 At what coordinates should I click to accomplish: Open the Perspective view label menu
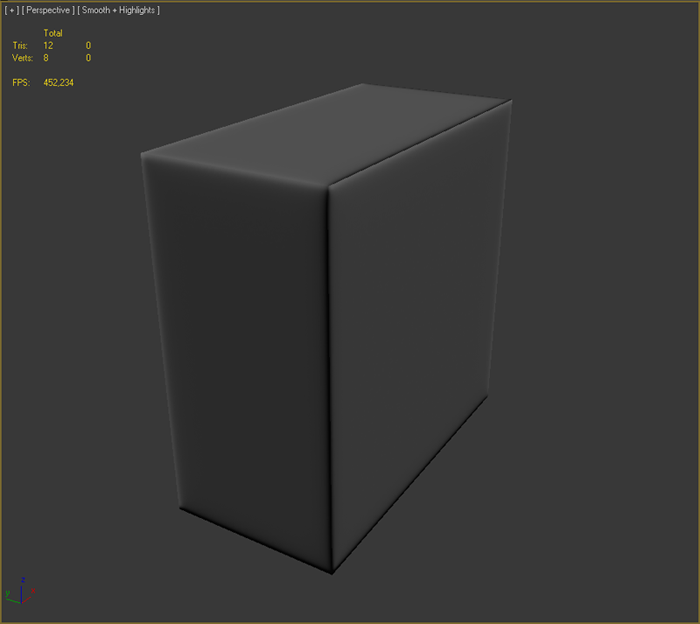click(x=48, y=10)
